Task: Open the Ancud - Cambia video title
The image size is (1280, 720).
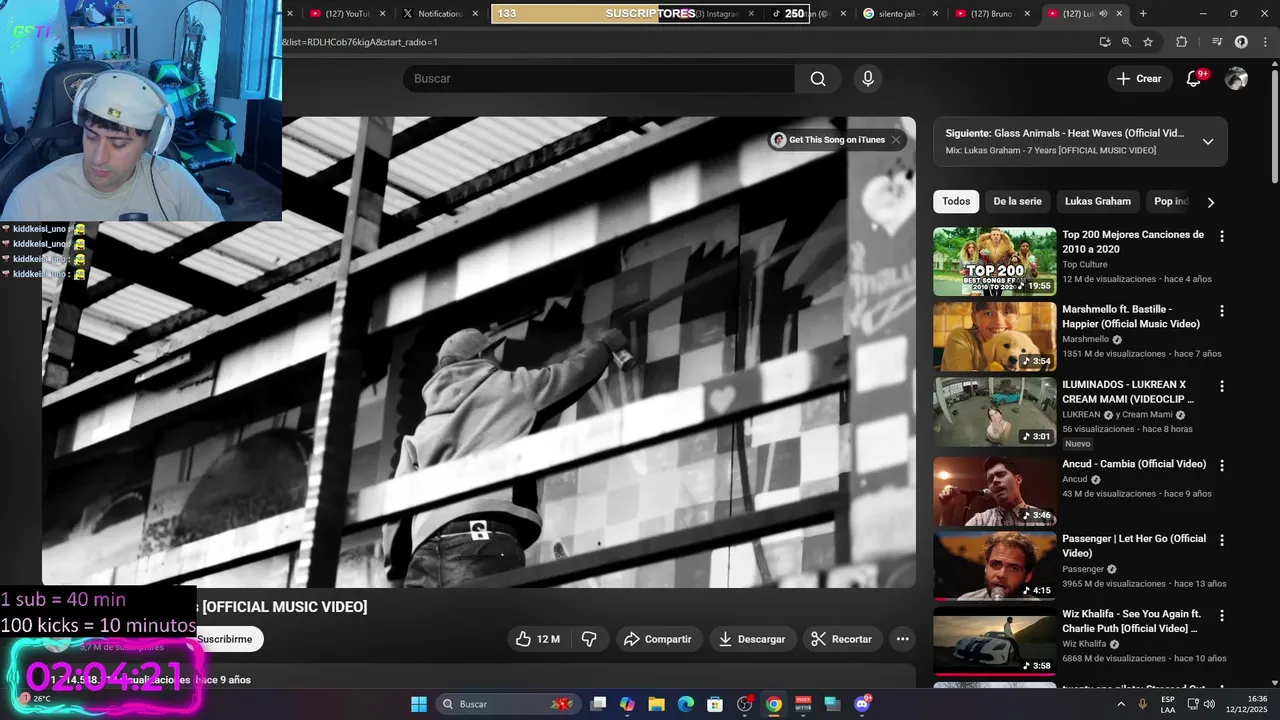Action: point(1134,464)
